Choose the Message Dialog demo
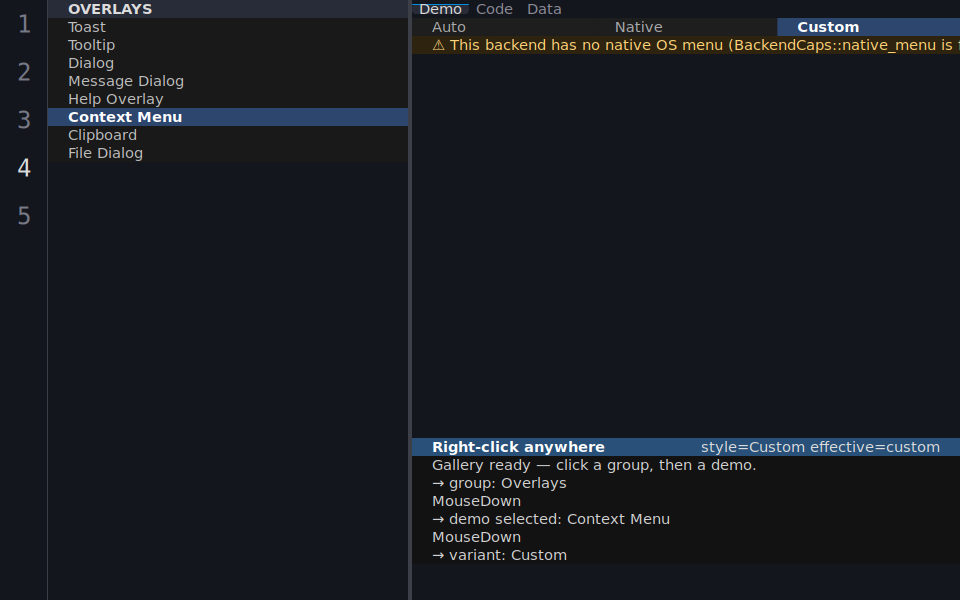The height and width of the screenshot is (600, 960). [228, 81]
